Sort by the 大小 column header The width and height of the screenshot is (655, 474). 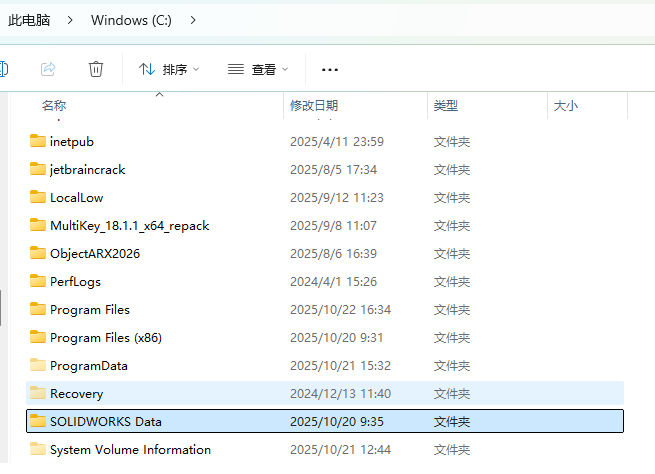[x=566, y=106]
